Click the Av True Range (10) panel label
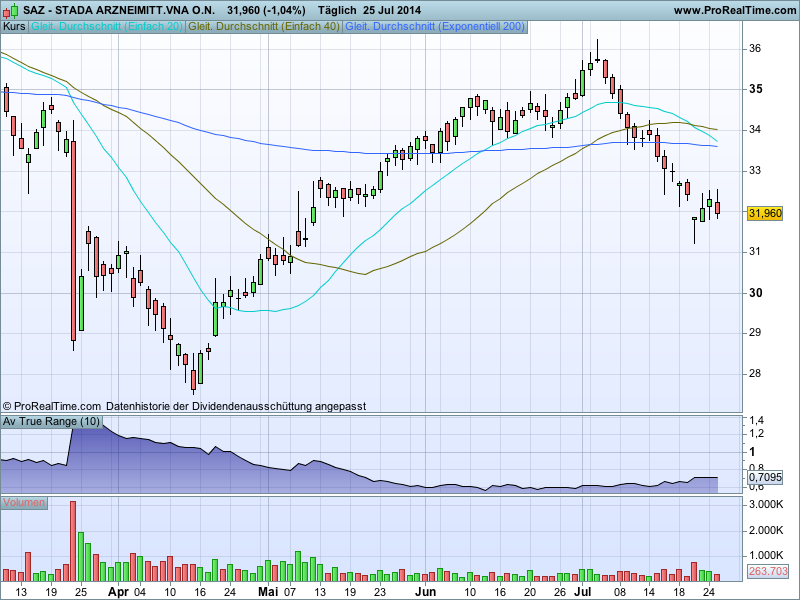The height and width of the screenshot is (600, 800). (x=51, y=421)
